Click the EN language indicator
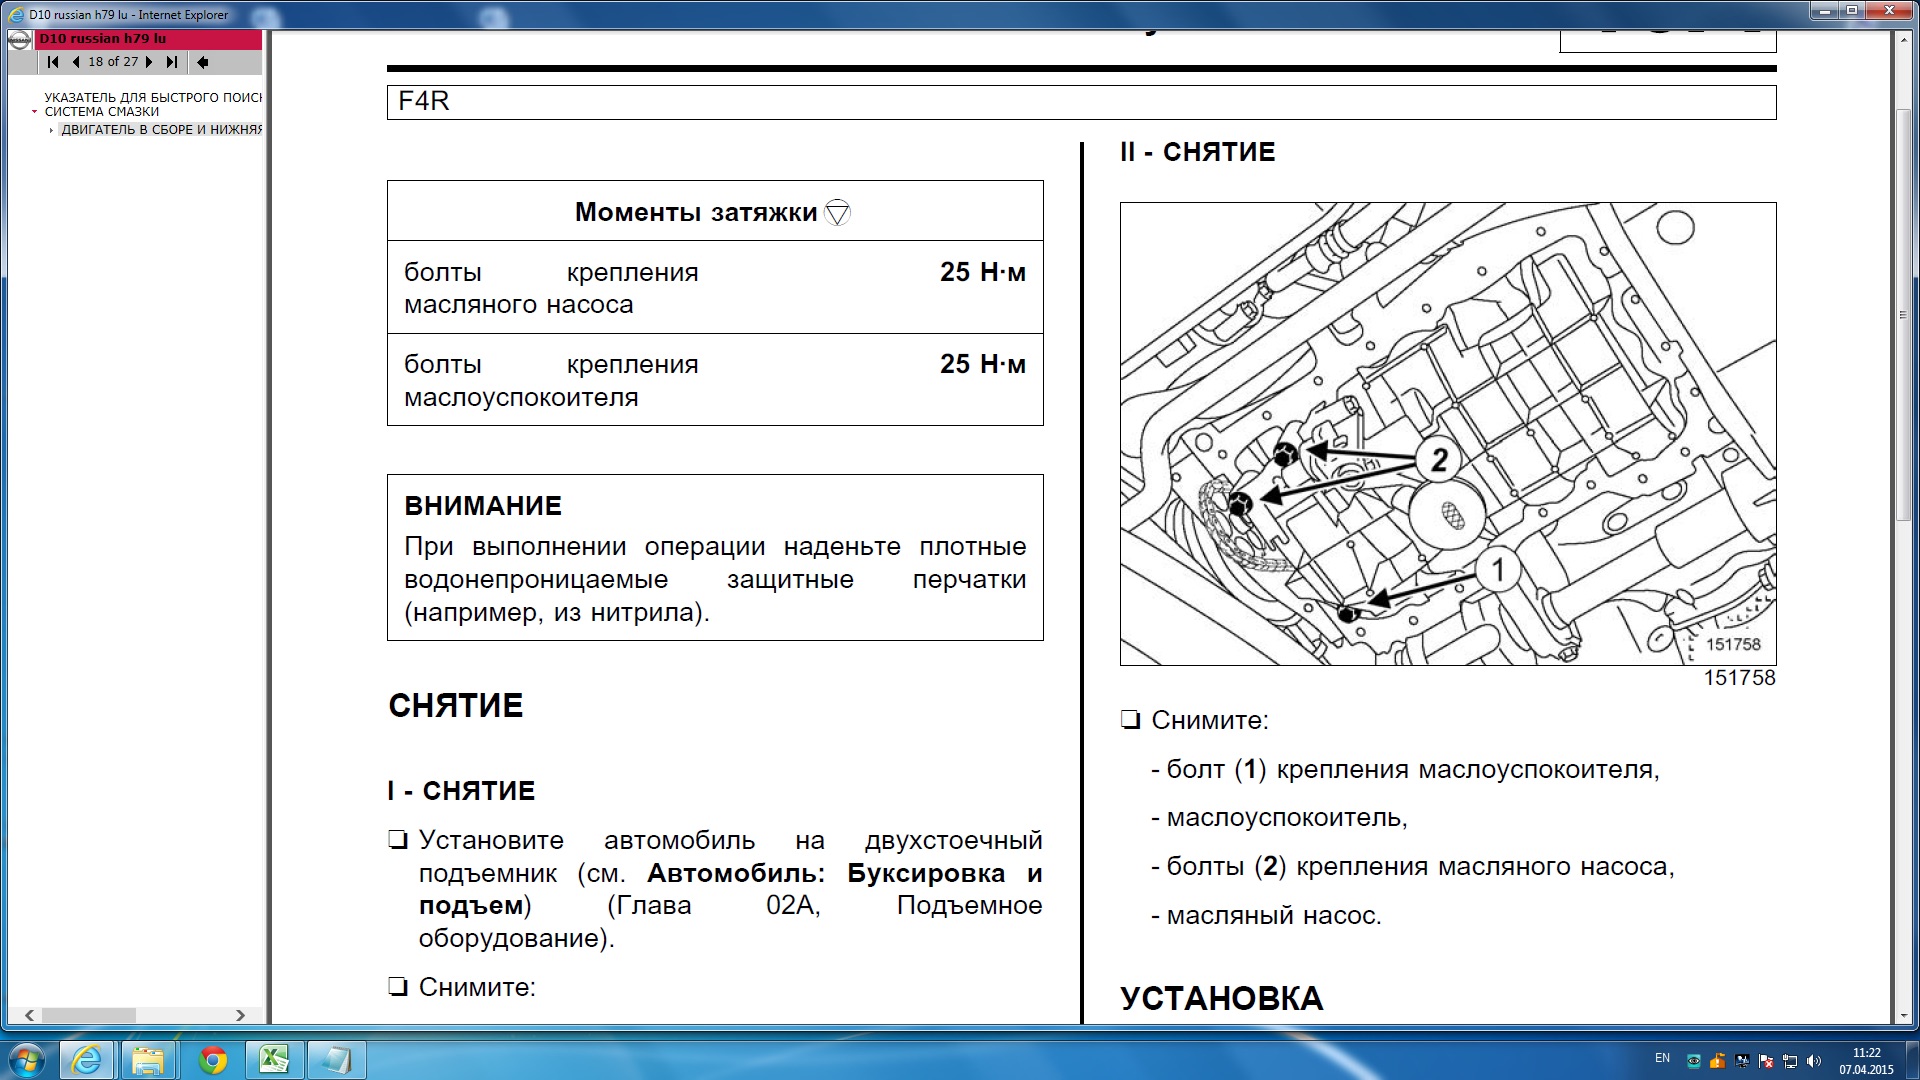The height and width of the screenshot is (1080, 1920). (x=1662, y=1058)
